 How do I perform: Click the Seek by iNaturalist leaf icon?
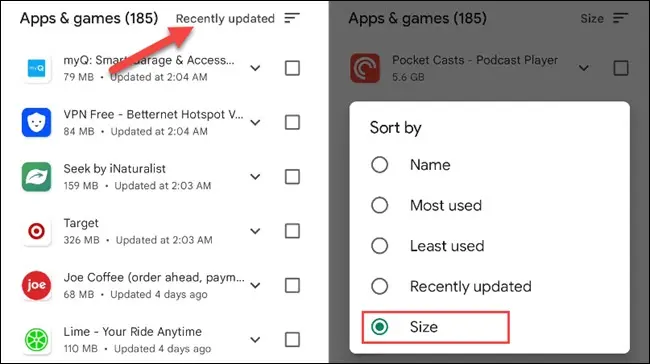[x=36, y=177]
